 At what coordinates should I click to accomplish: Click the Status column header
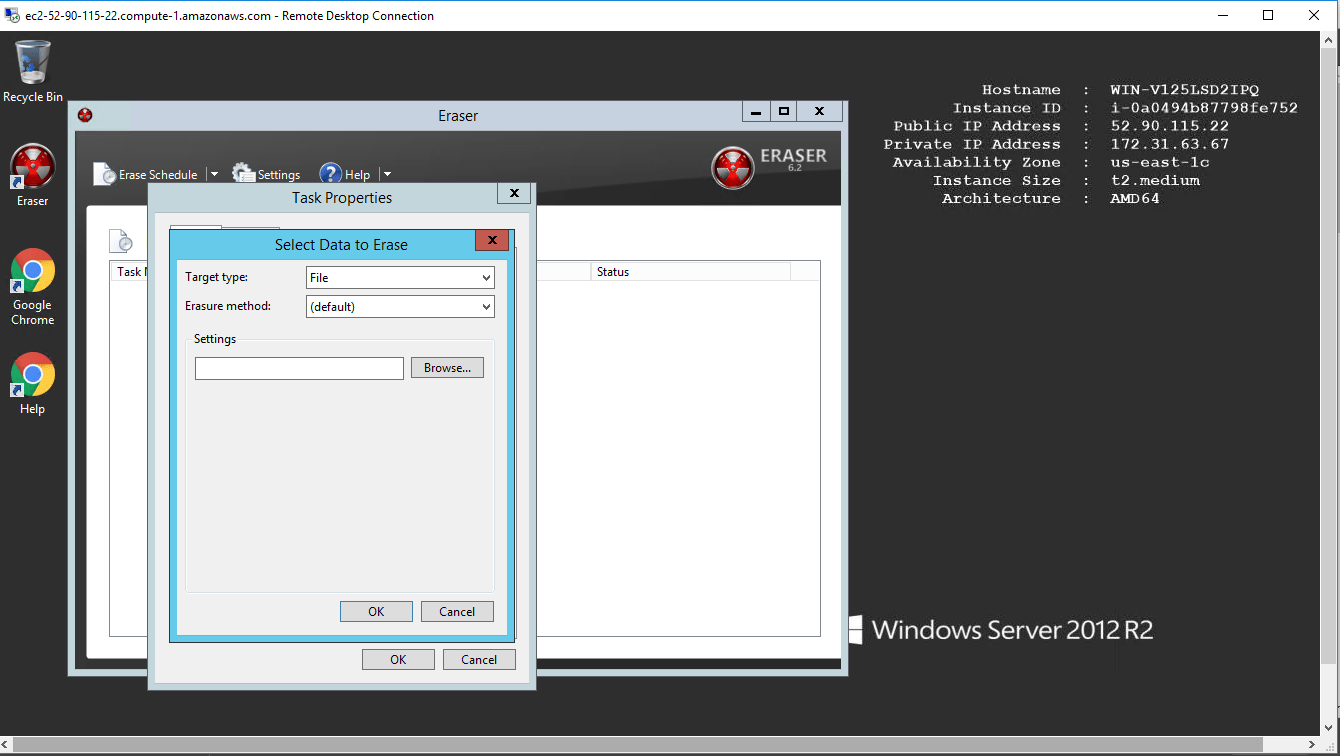pyautogui.click(x=690, y=272)
